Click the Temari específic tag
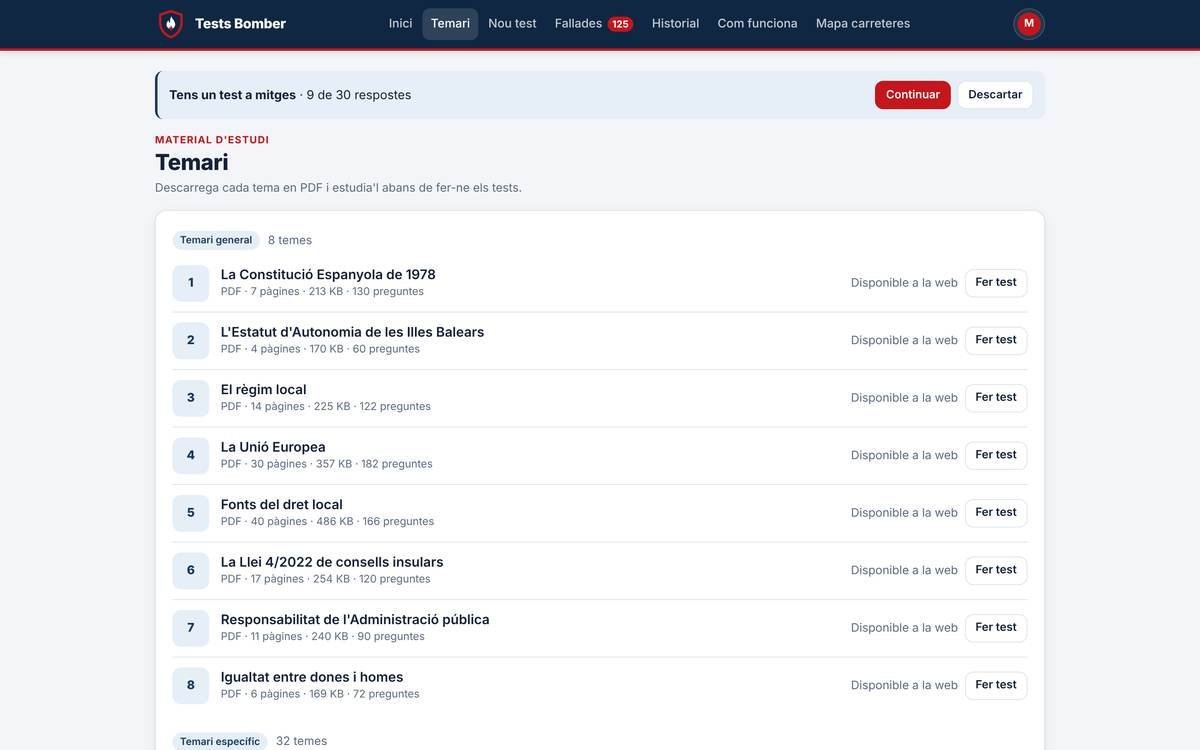 tap(220, 741)
